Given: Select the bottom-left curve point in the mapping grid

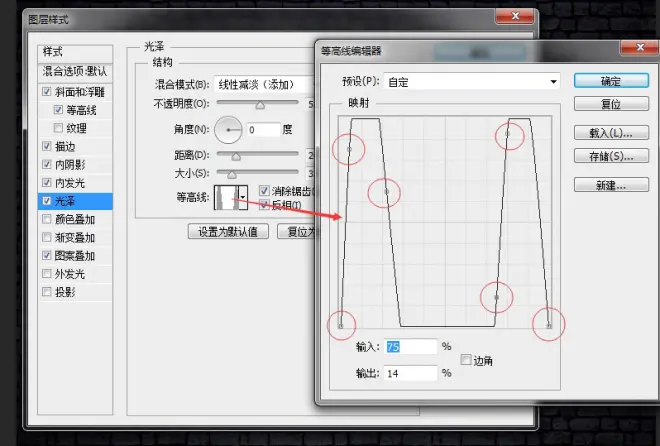Looking at the screenshot, I should point(341,325).
